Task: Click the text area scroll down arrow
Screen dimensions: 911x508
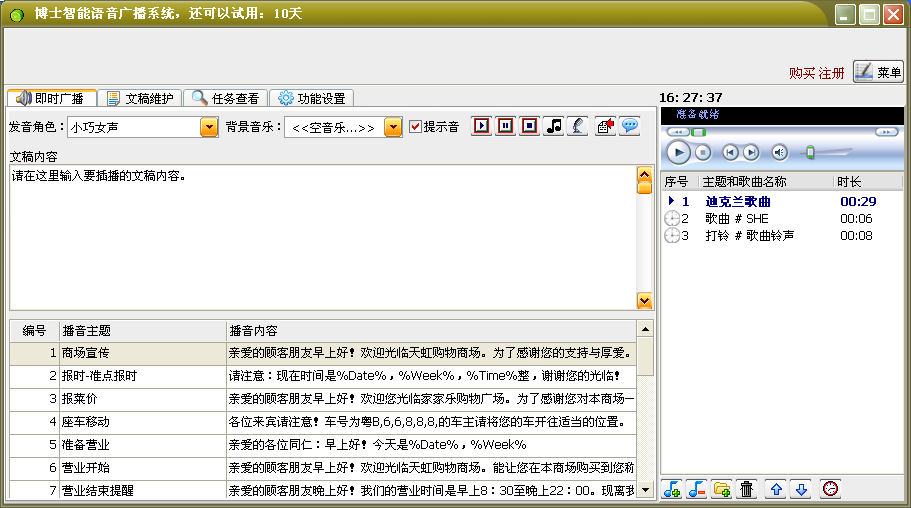Action: [644, 300]
